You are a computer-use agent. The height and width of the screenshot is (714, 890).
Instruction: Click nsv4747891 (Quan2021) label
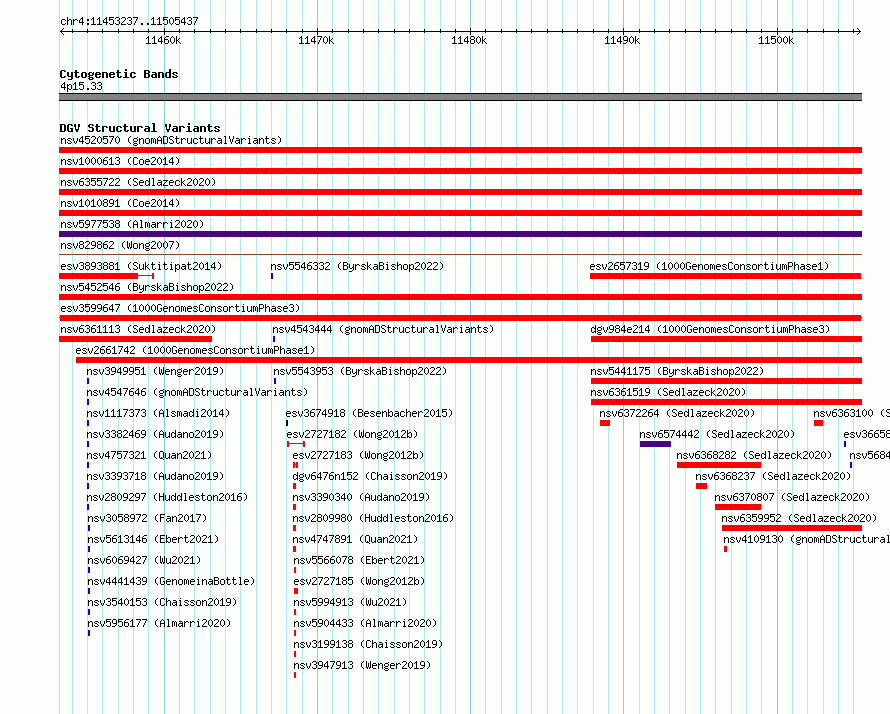point(356,539)
